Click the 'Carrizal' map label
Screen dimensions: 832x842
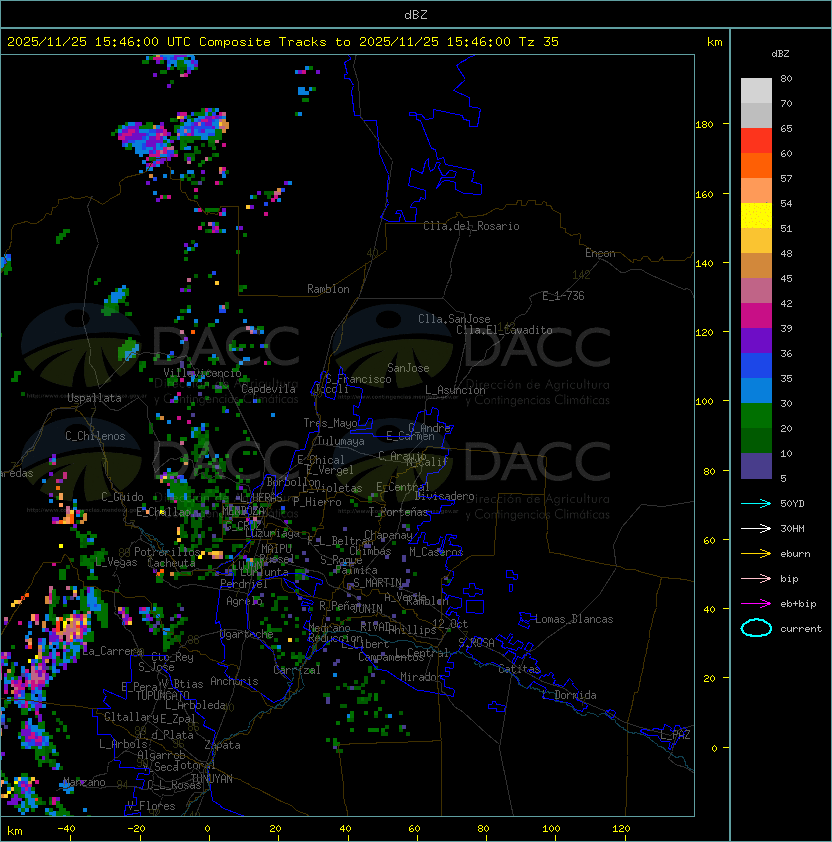click(x=297, y=670)
